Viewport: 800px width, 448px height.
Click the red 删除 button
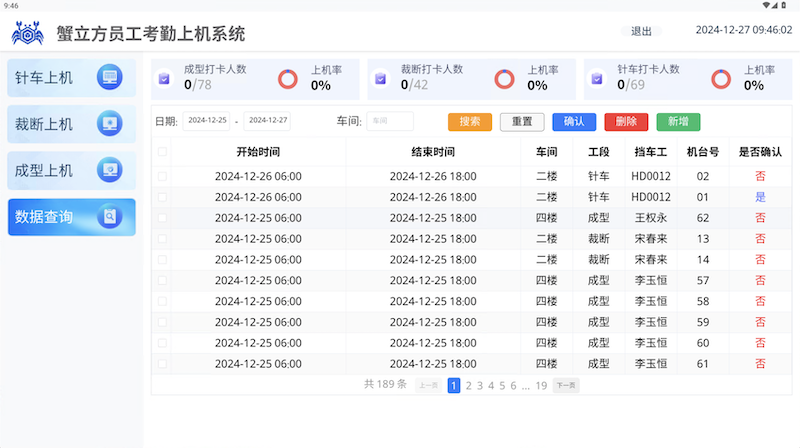click(x=626, y=122)
